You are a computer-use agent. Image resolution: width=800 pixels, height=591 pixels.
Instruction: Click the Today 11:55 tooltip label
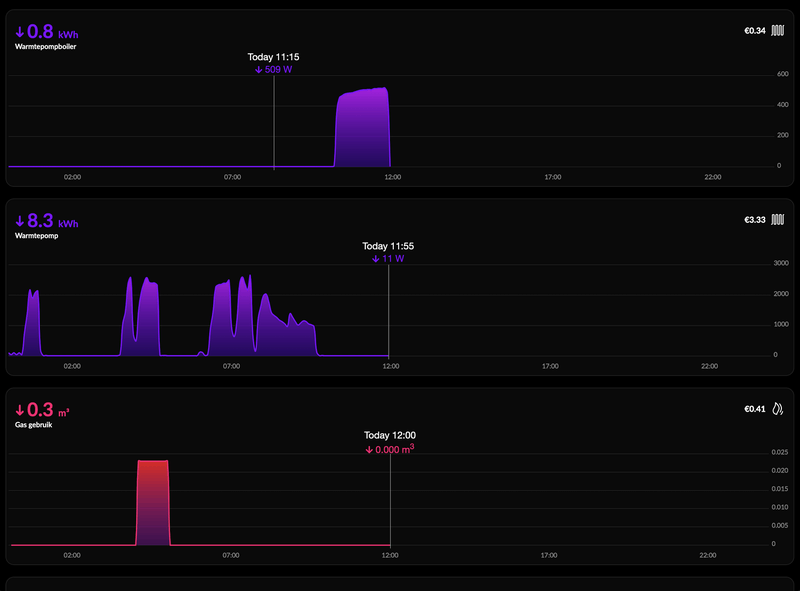pos(388,246)
